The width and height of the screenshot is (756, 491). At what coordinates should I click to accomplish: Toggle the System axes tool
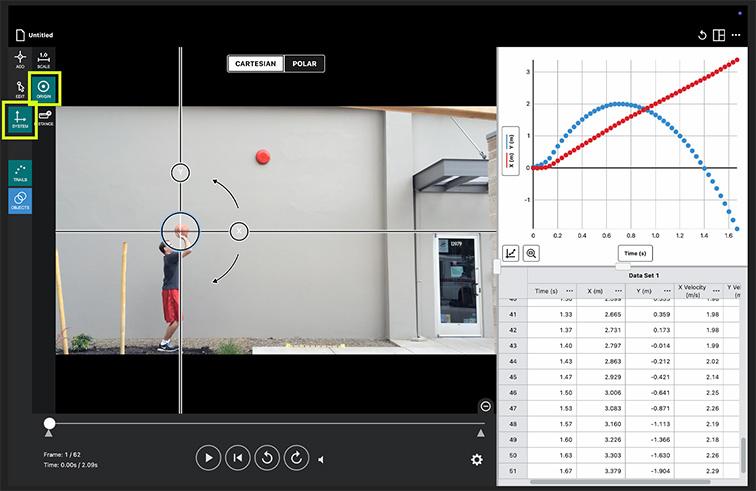click(20, 119)
